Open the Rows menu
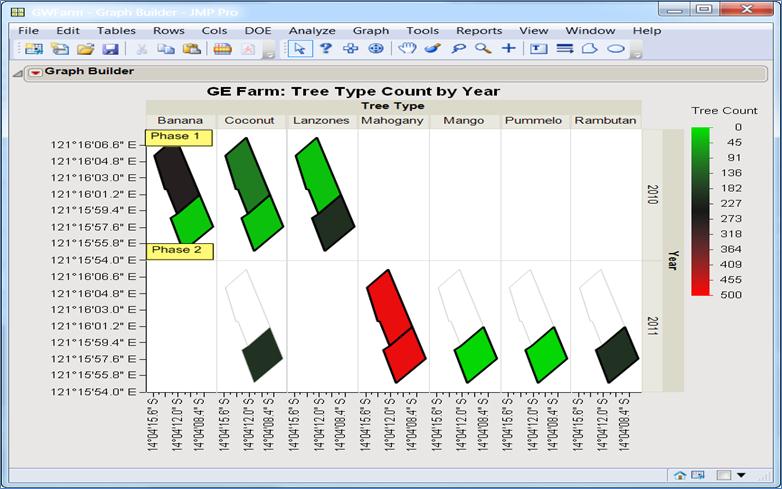Screen dimensions: 782x489 pos(169,30)
